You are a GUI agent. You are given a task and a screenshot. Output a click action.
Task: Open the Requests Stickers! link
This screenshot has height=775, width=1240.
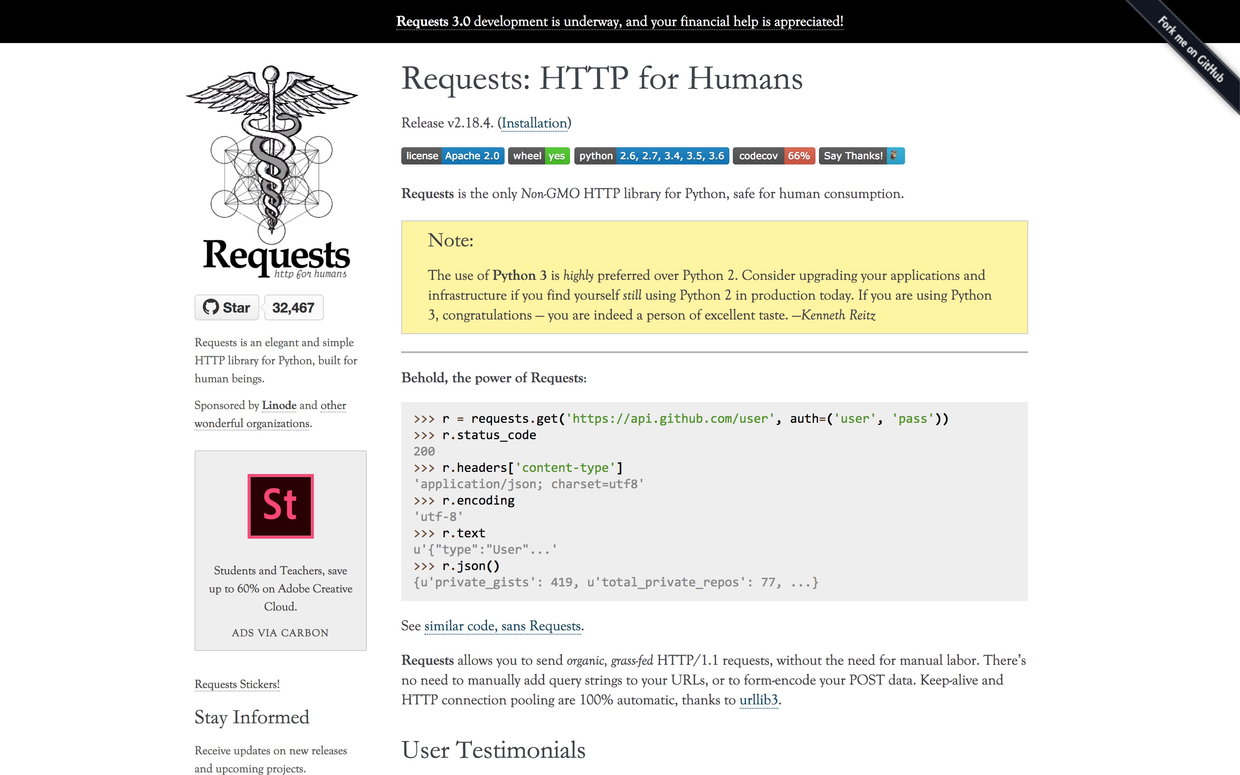(x=237, y=684)
